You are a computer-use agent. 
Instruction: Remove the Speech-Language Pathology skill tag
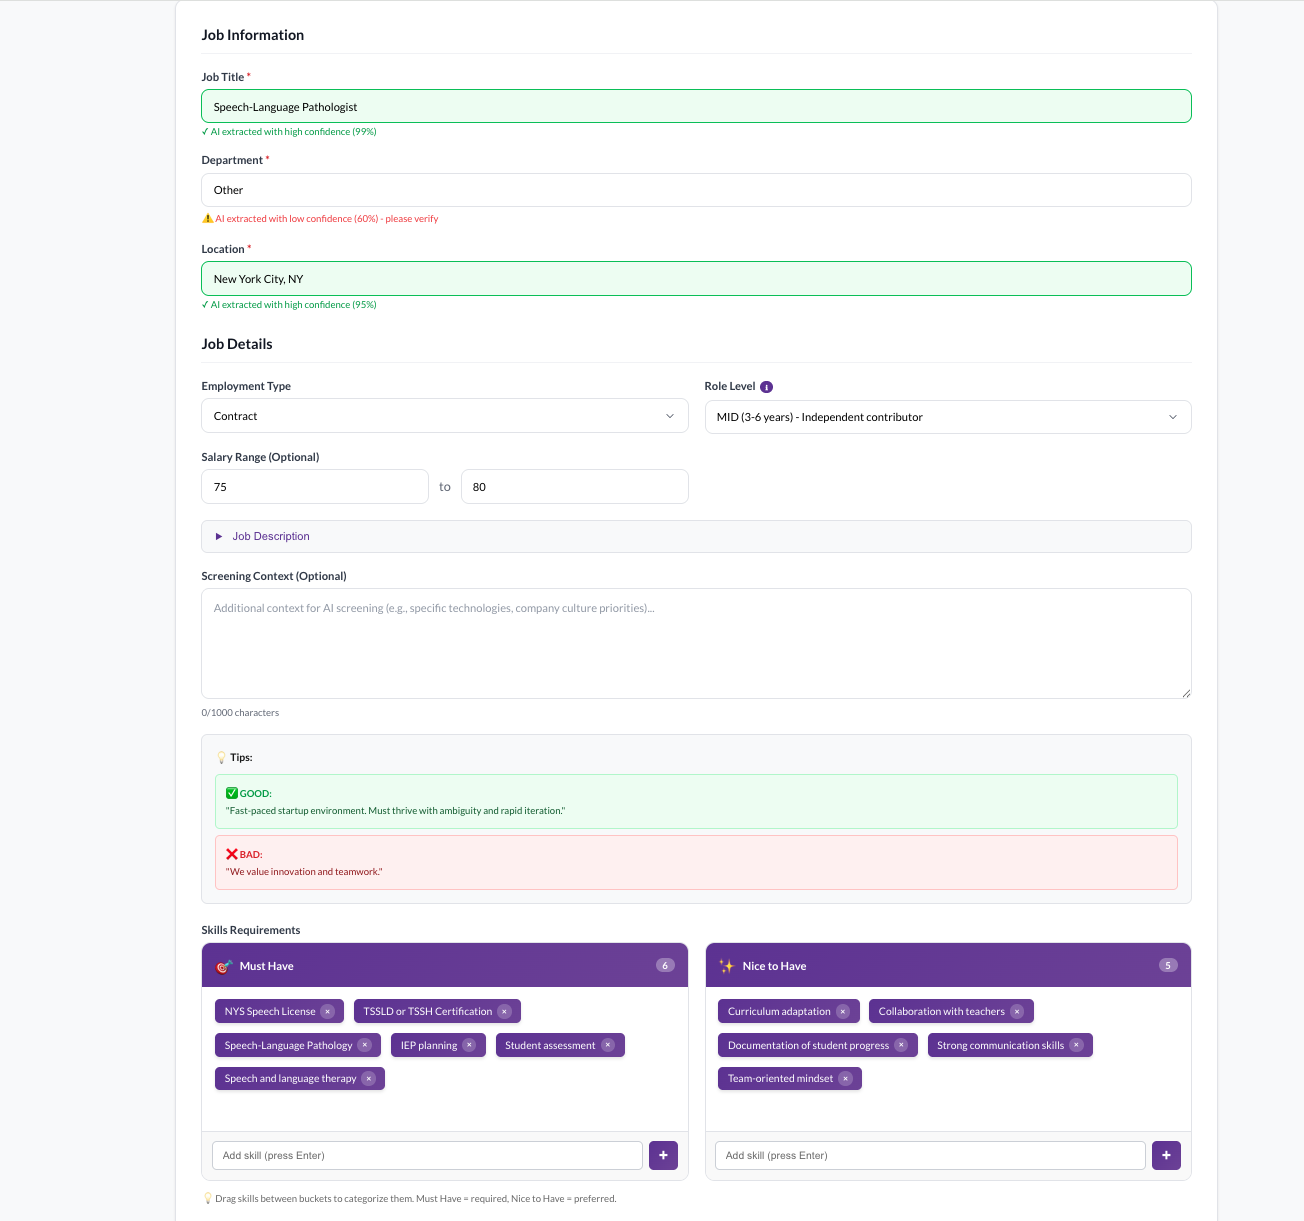tap(364, 1045)
